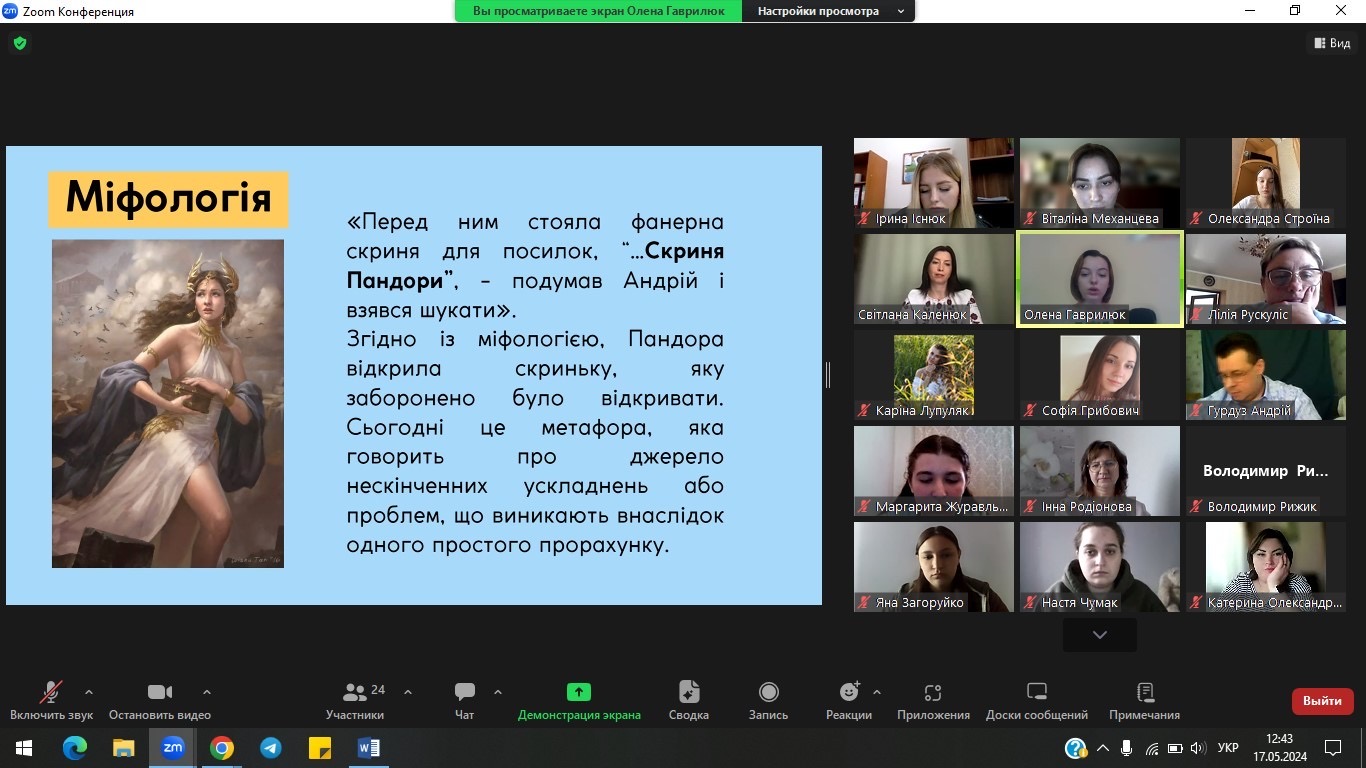Select Гурдуз Андрій video tile
The image size is (1366, 768).
[1266, 375]
